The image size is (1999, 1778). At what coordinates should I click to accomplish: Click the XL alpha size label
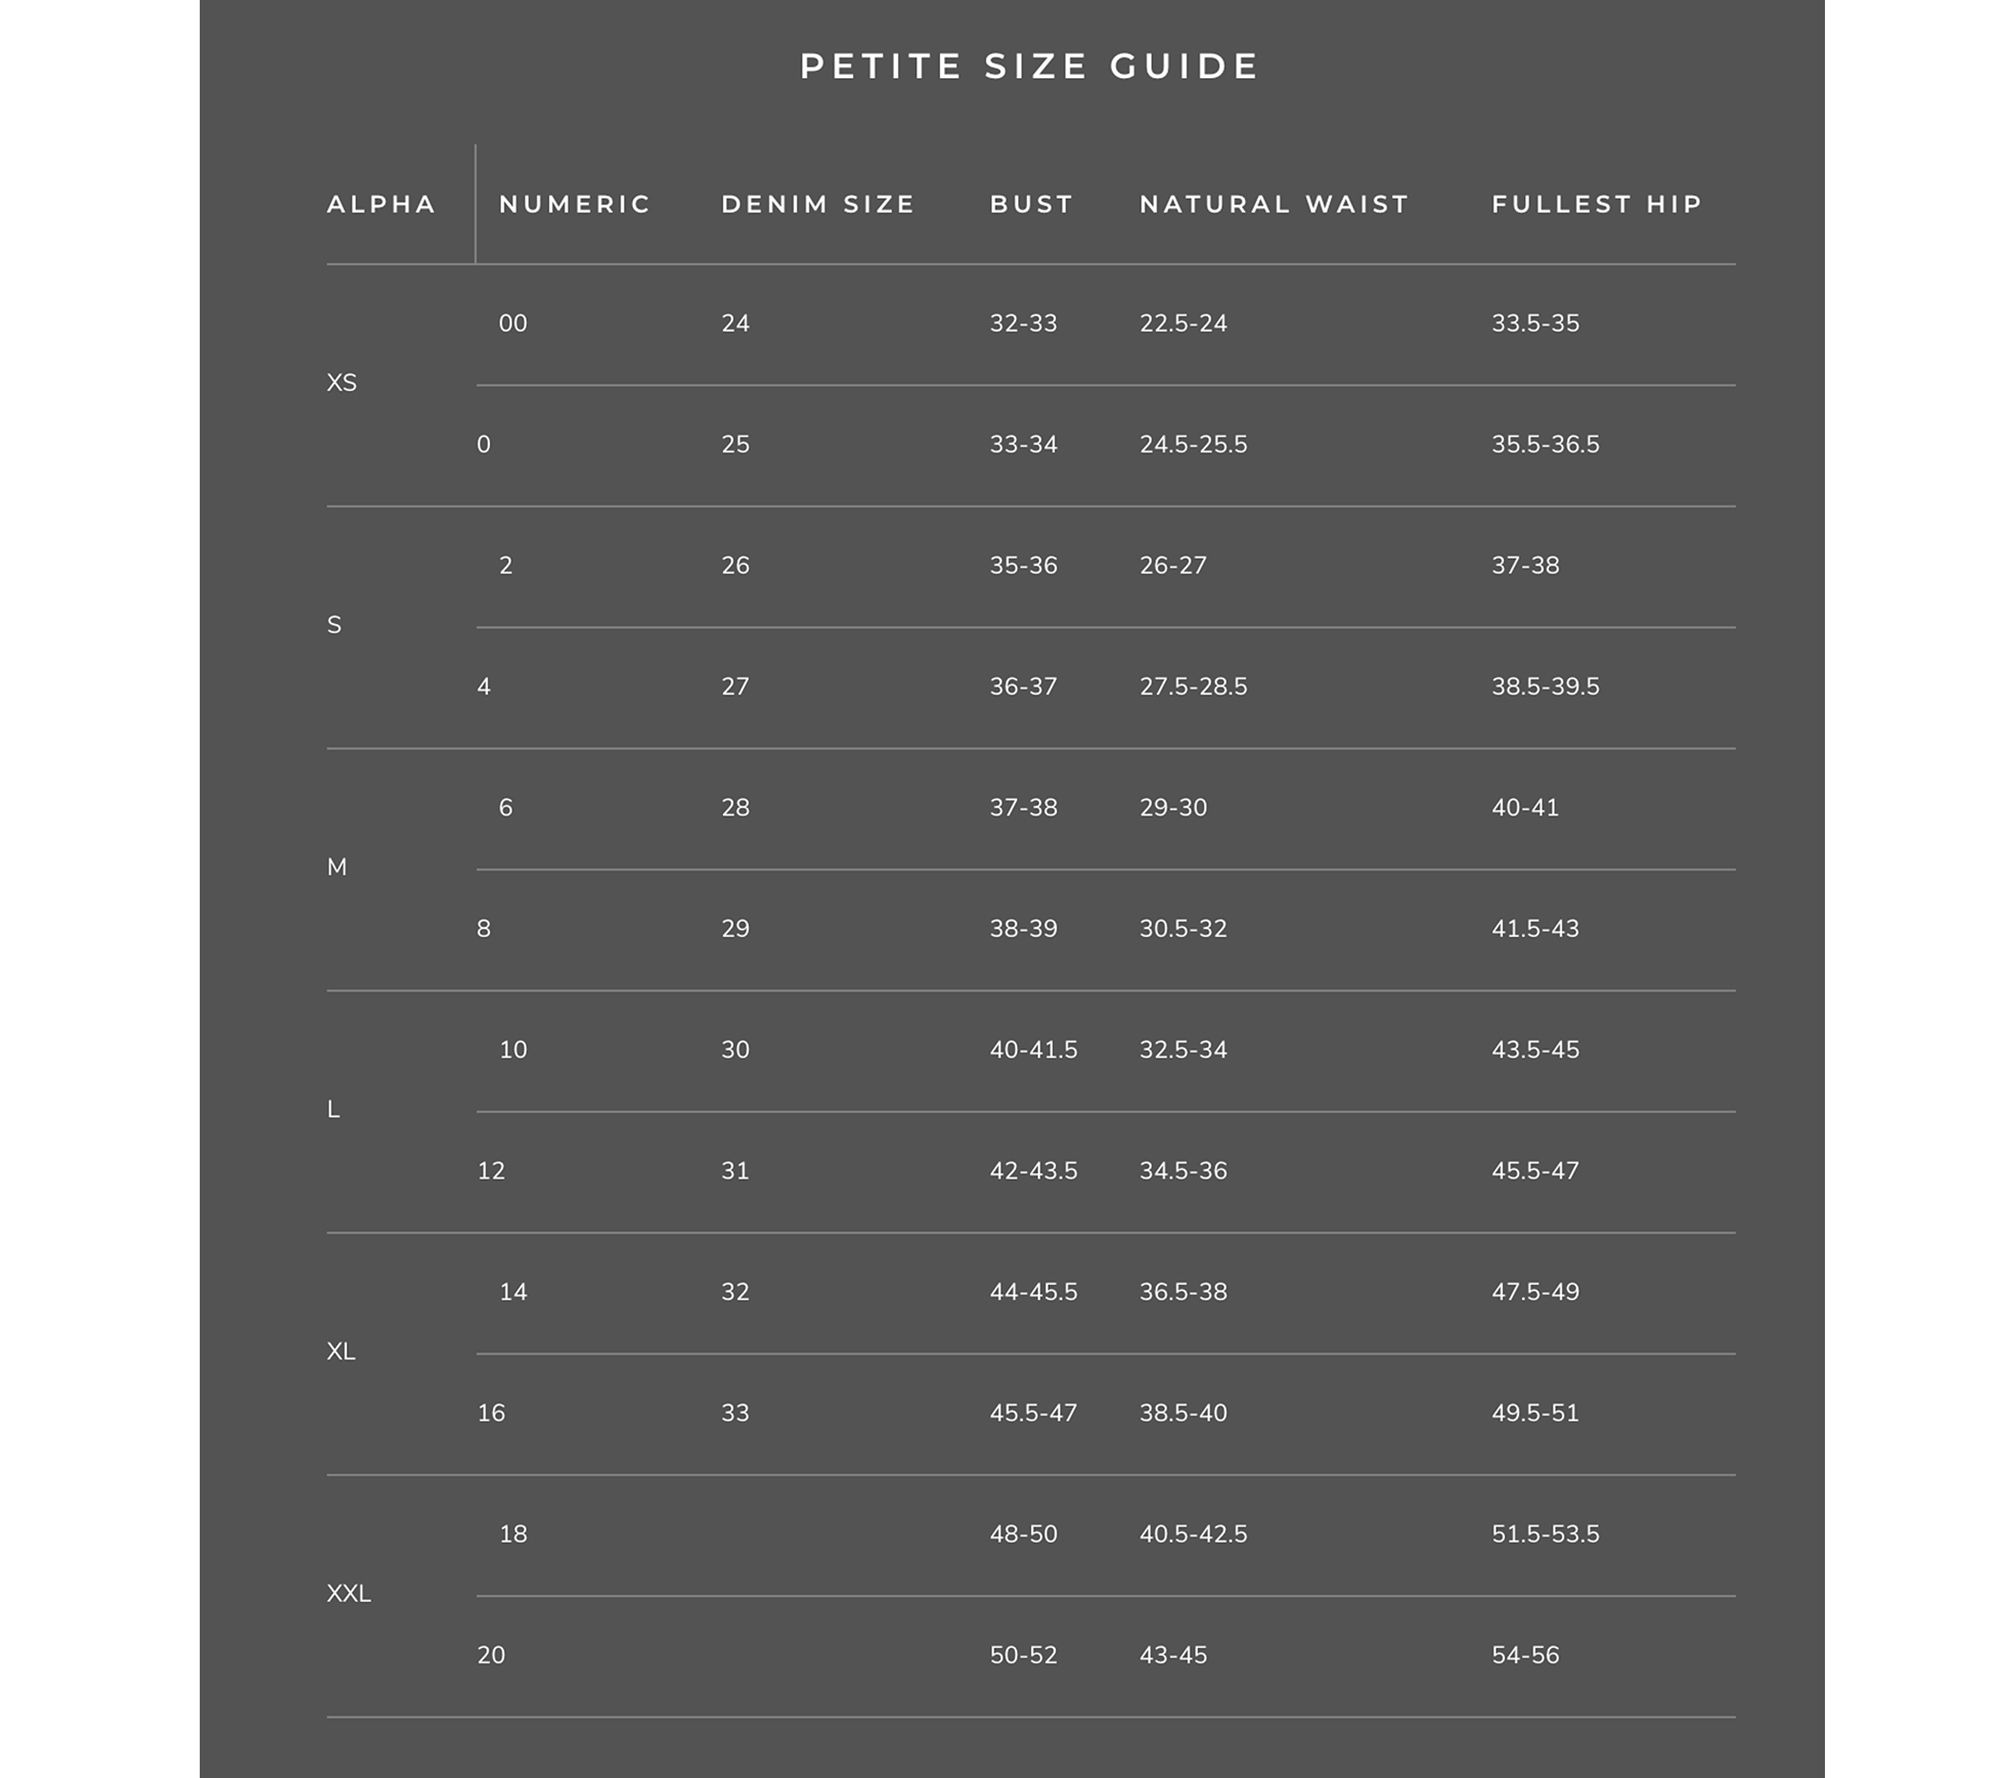341,1351
